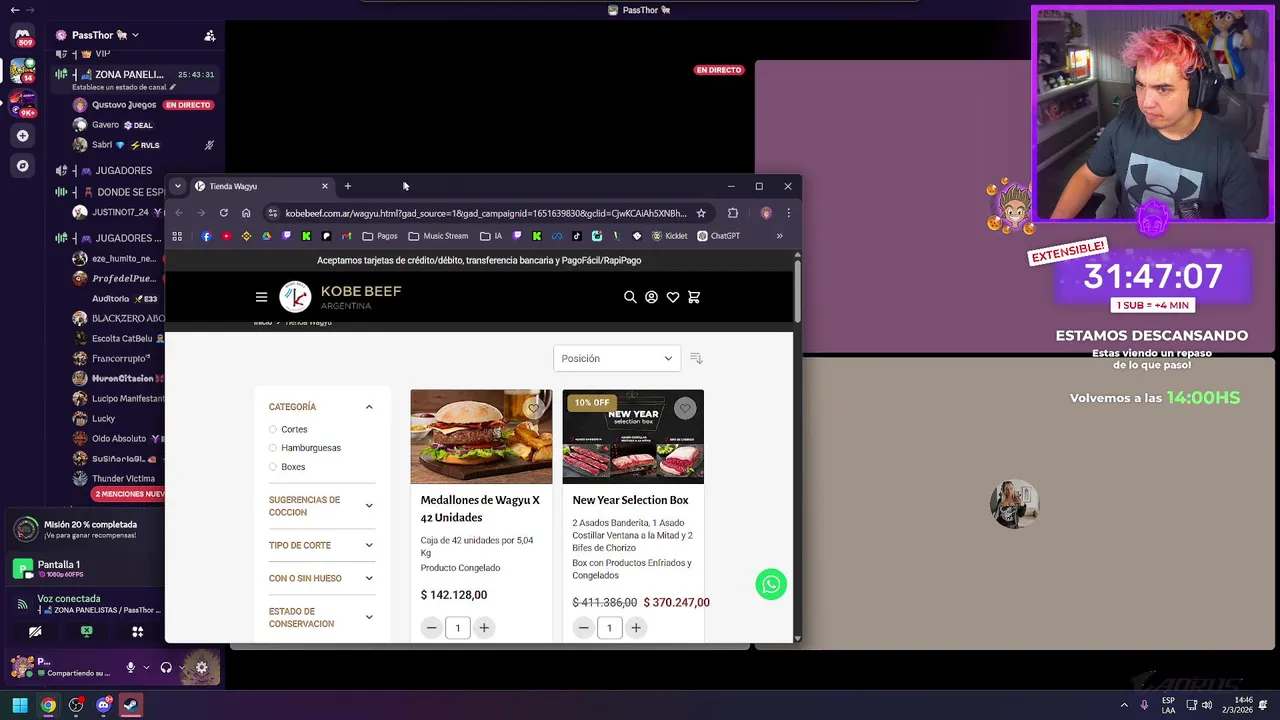This screenshot has height=720, width=1280.
Task: Open the ChatGPT bookmark
Action: pyautogui.click(x=719, y=236)
